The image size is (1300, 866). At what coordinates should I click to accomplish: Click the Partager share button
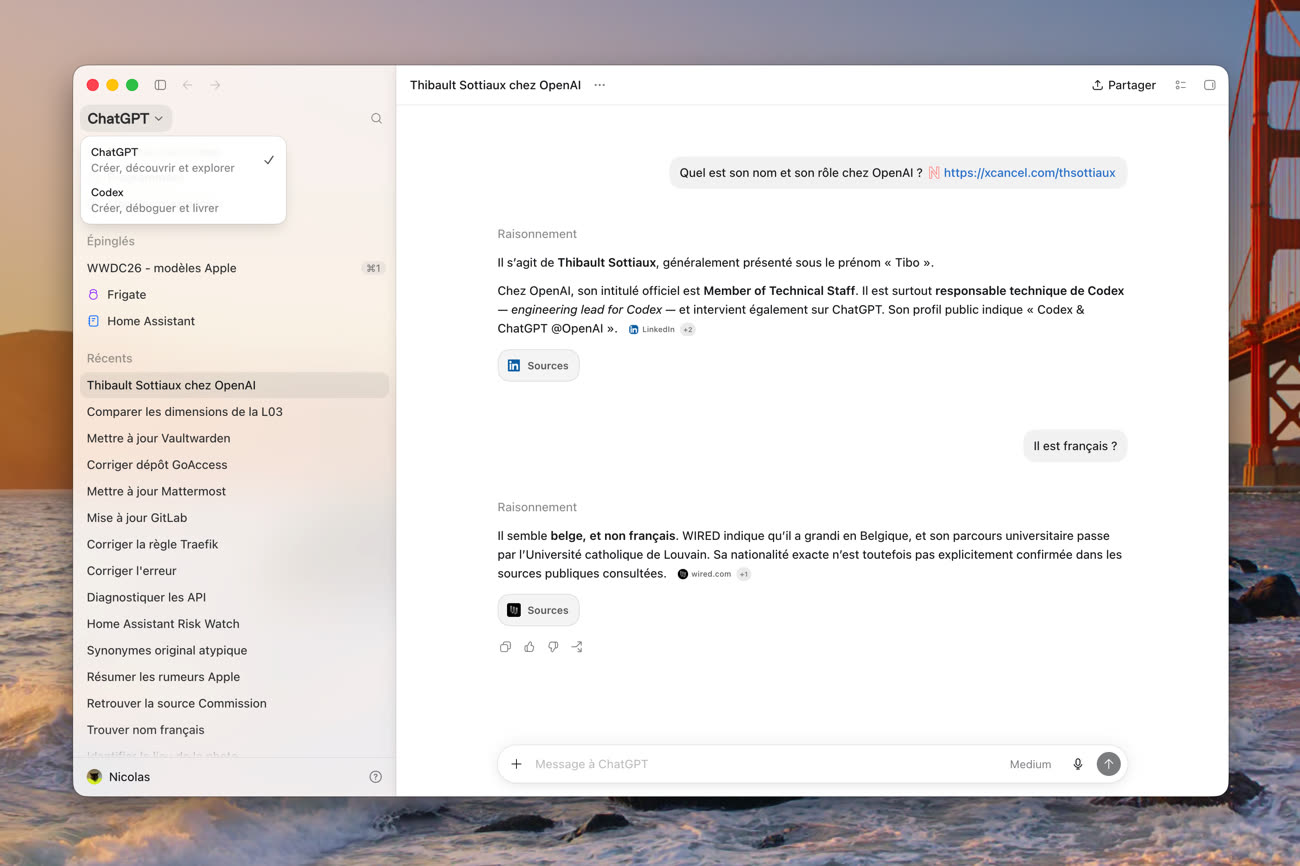pos(1123,85)
